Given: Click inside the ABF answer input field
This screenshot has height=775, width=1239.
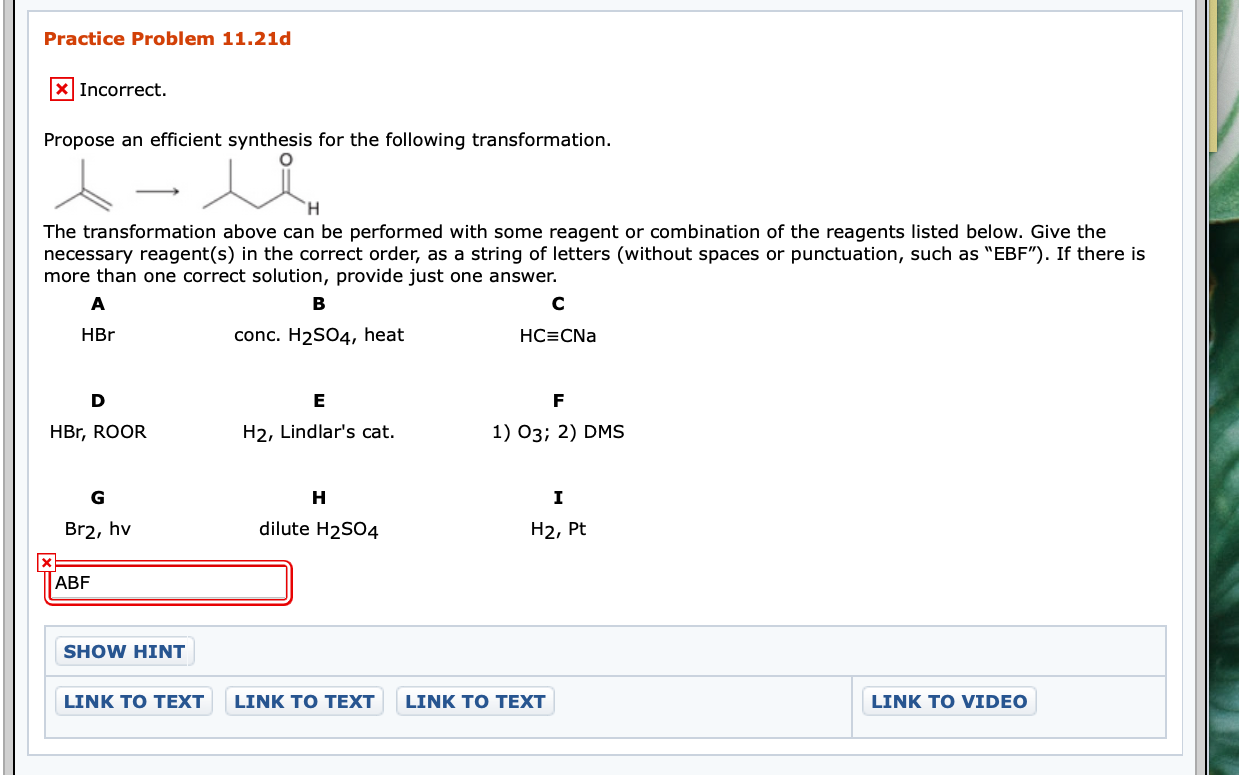Looking at the screenshot, I should pos(168,582).
